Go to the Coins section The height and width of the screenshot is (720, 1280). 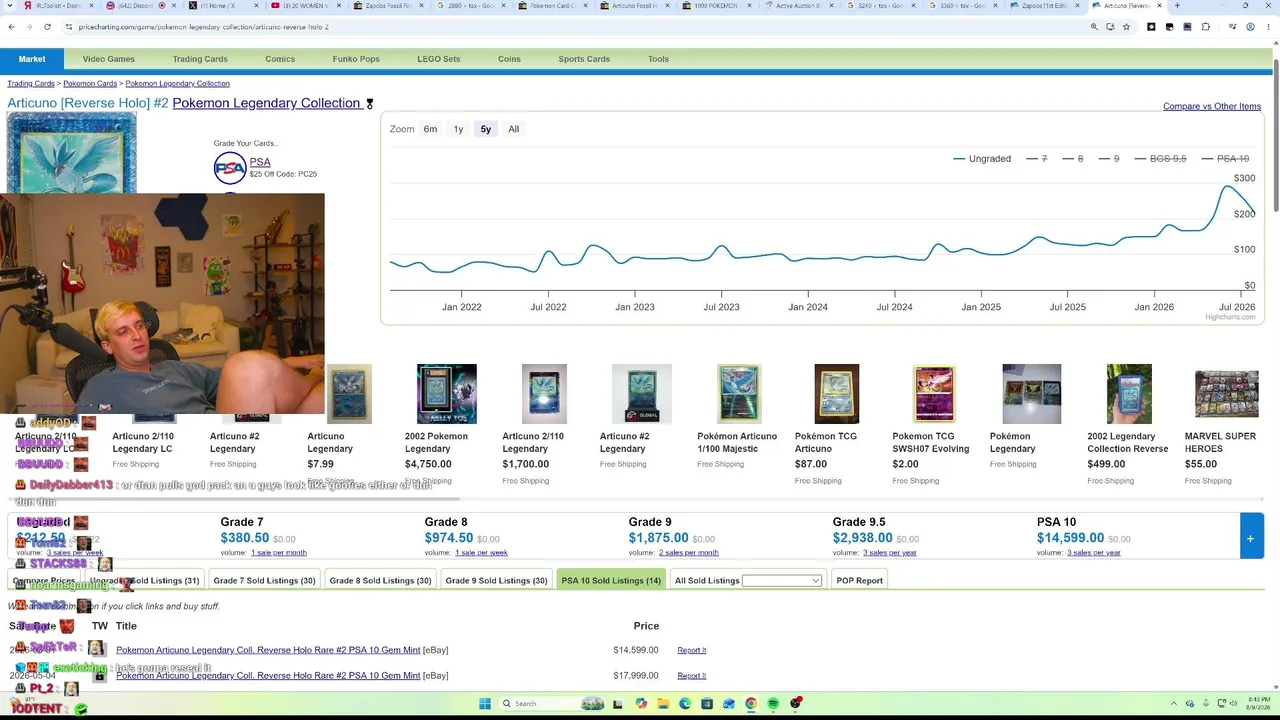[509, 59]
